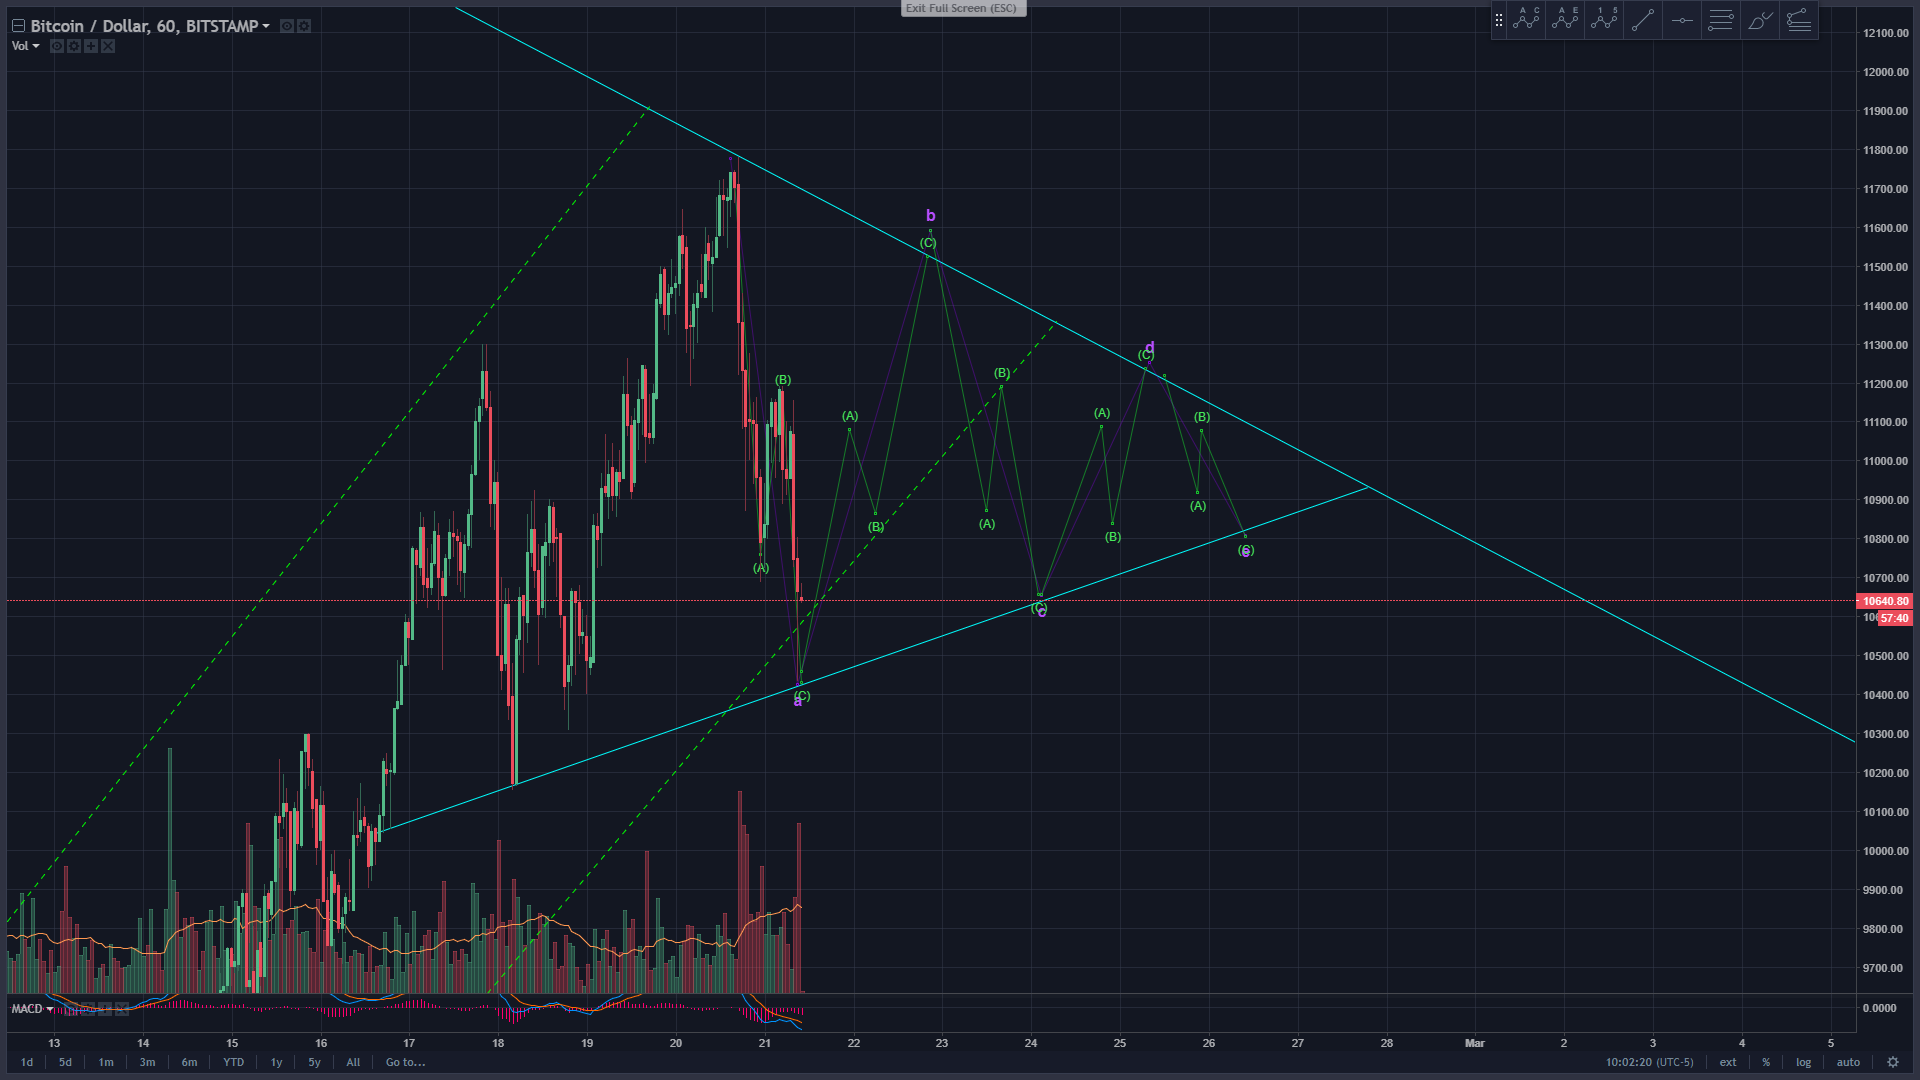Select the brush drawing tool
The height and width of the screenshot is (1080, 1920).
pos(1759,19)
